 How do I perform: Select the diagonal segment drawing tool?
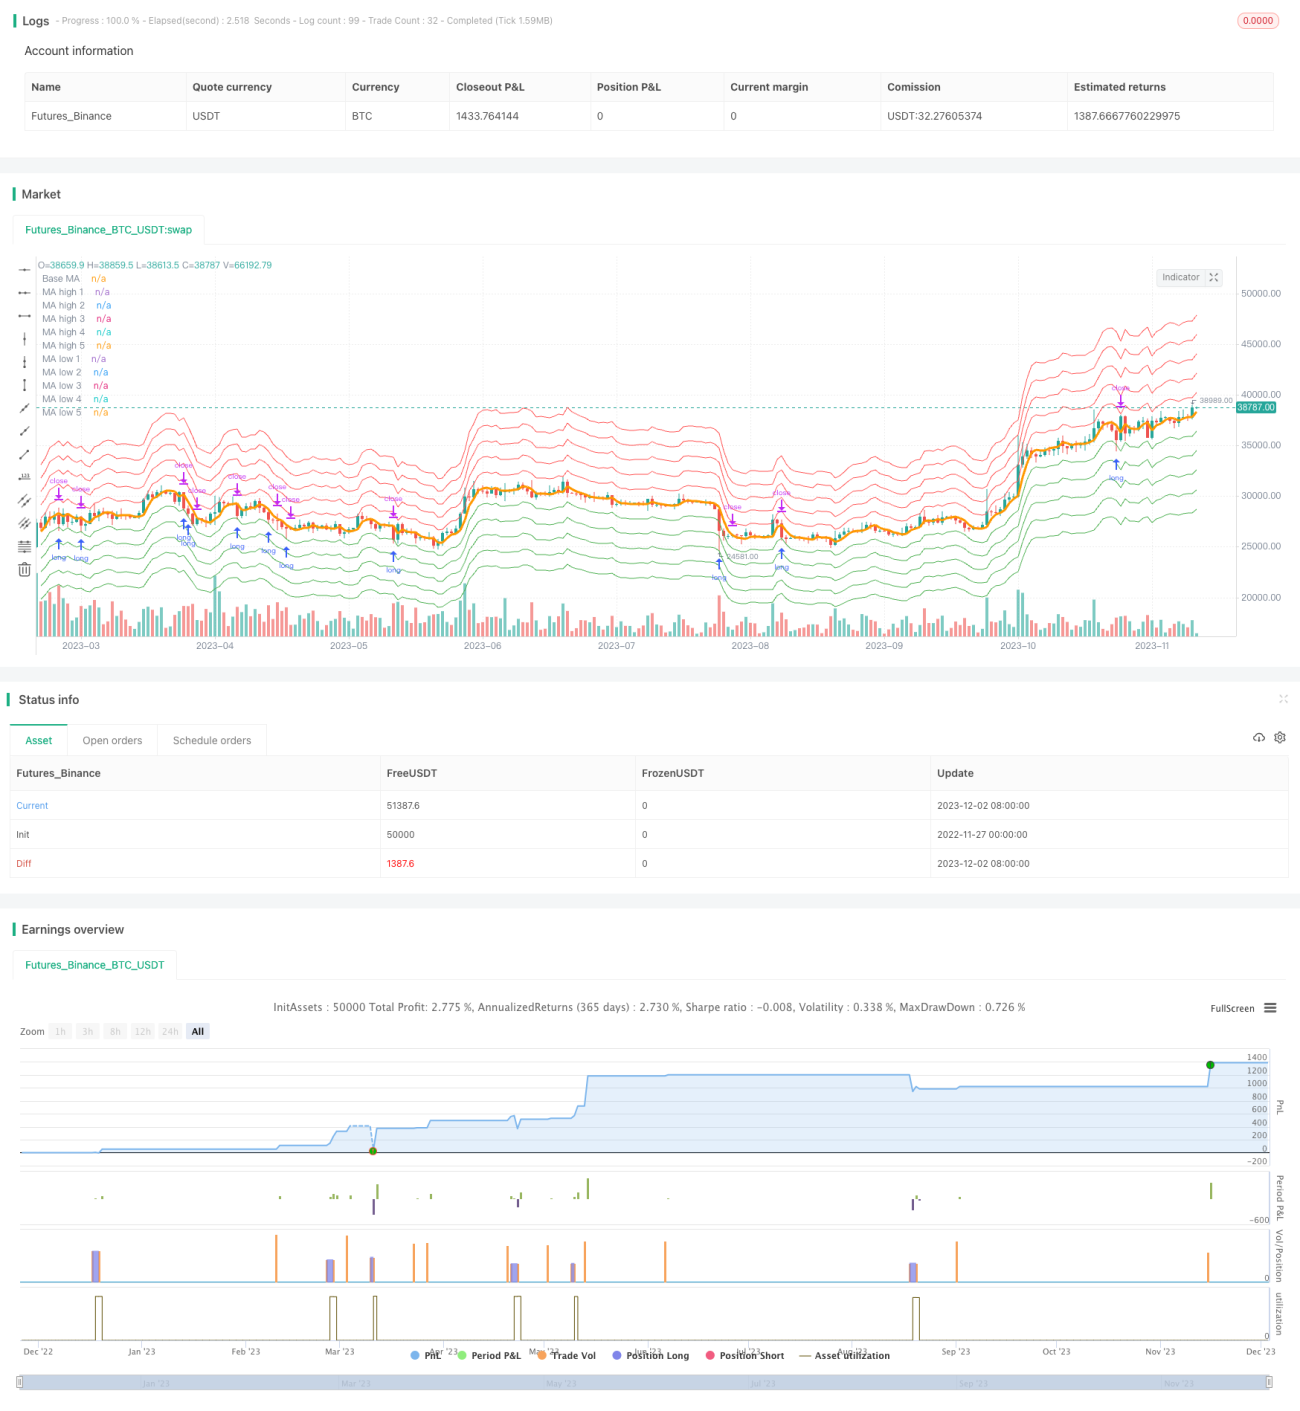pos(24,454)
